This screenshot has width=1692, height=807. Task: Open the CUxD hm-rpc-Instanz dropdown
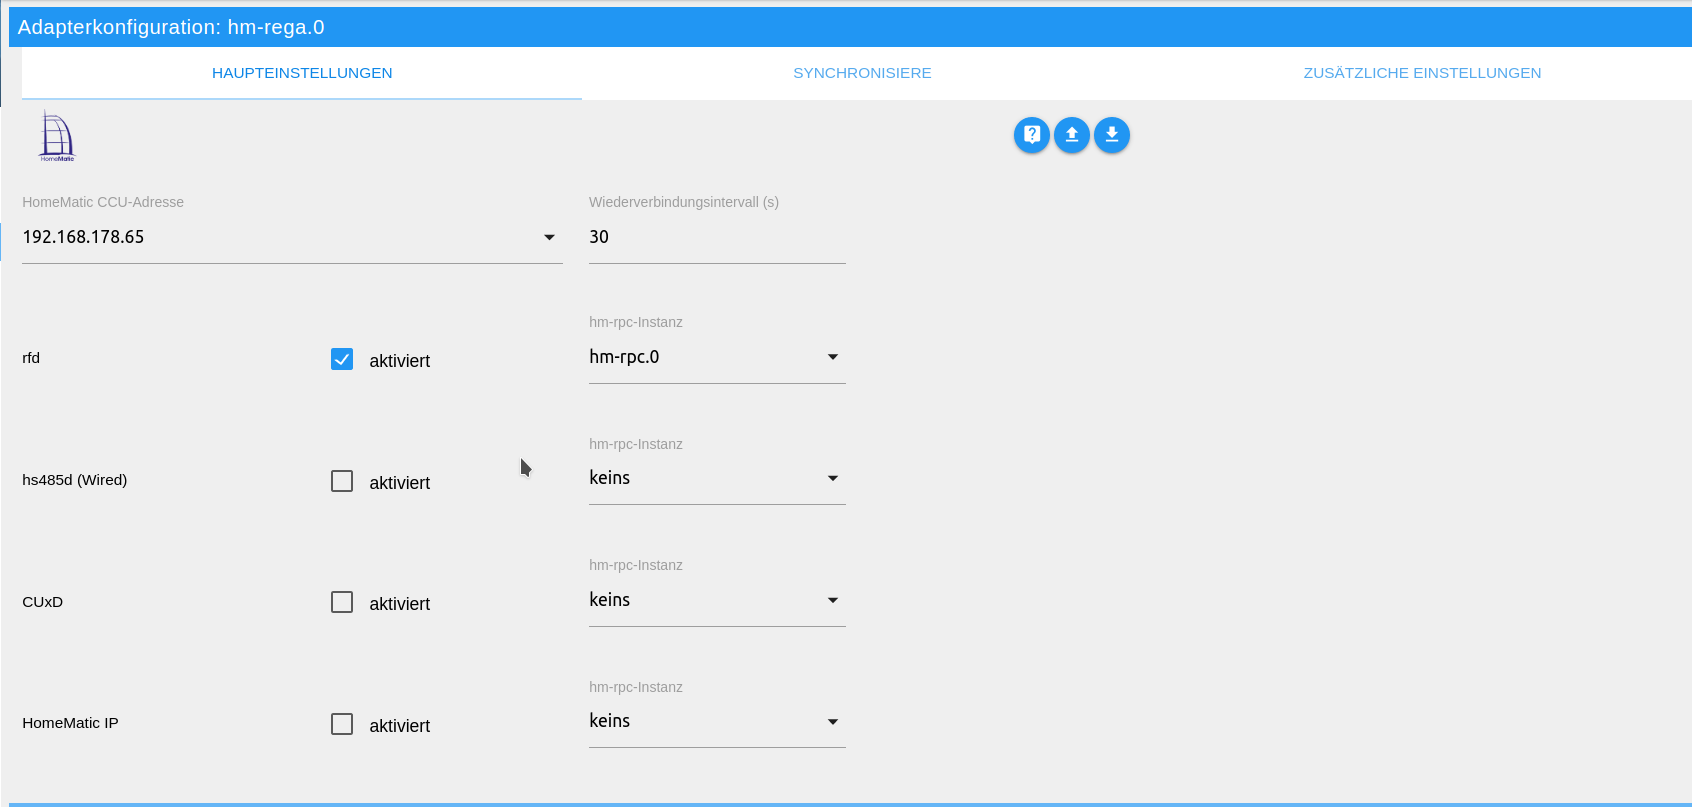[717, 600]
